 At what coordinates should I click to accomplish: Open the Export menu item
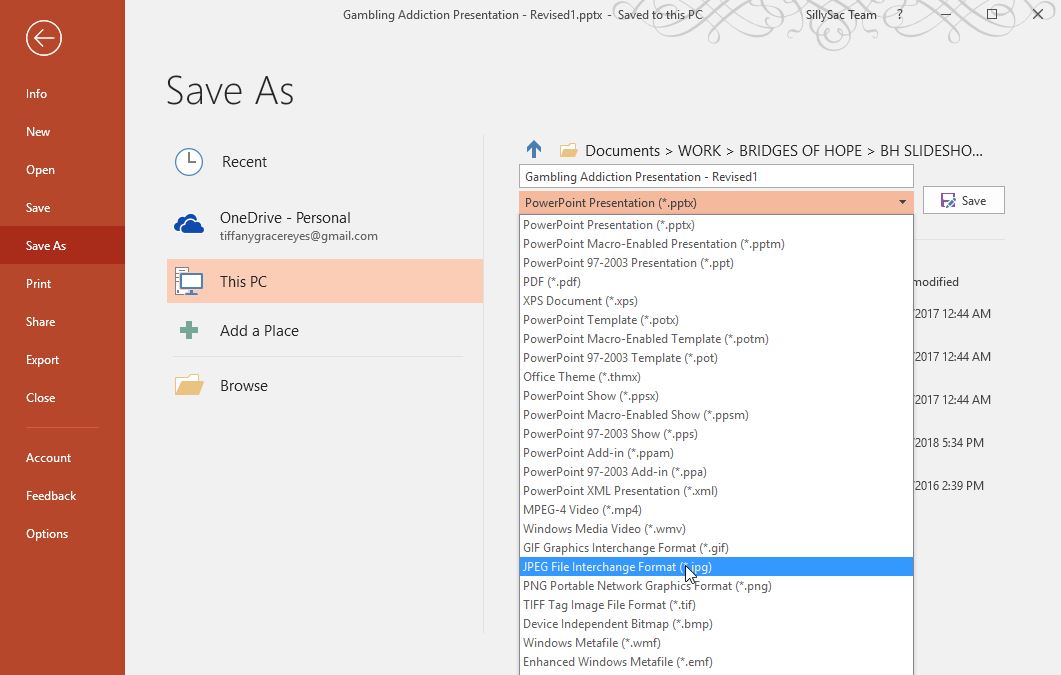click(x=43, y=360)
